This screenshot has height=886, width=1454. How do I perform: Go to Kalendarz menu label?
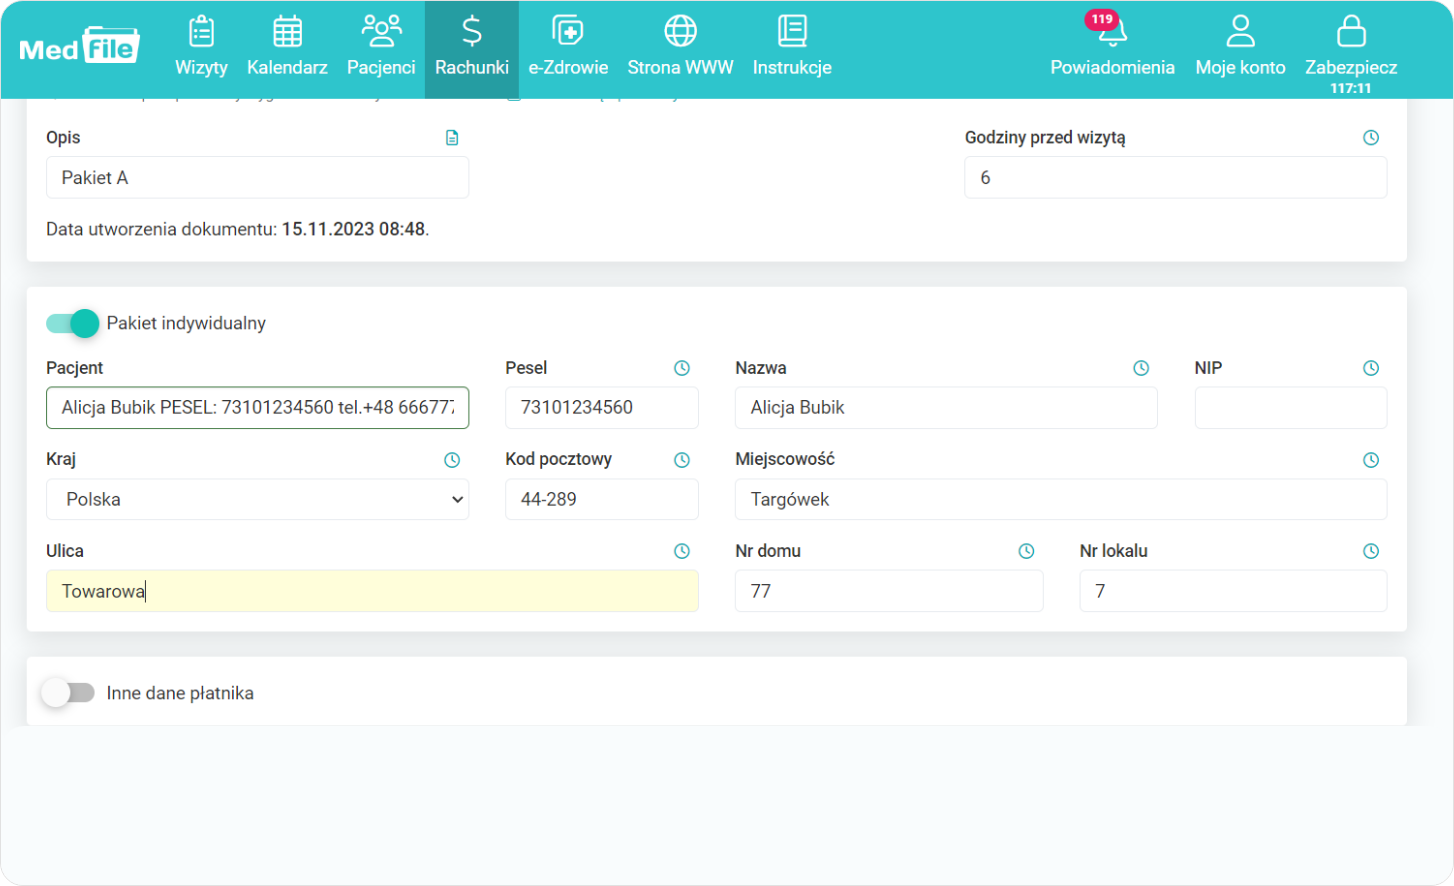287,67
